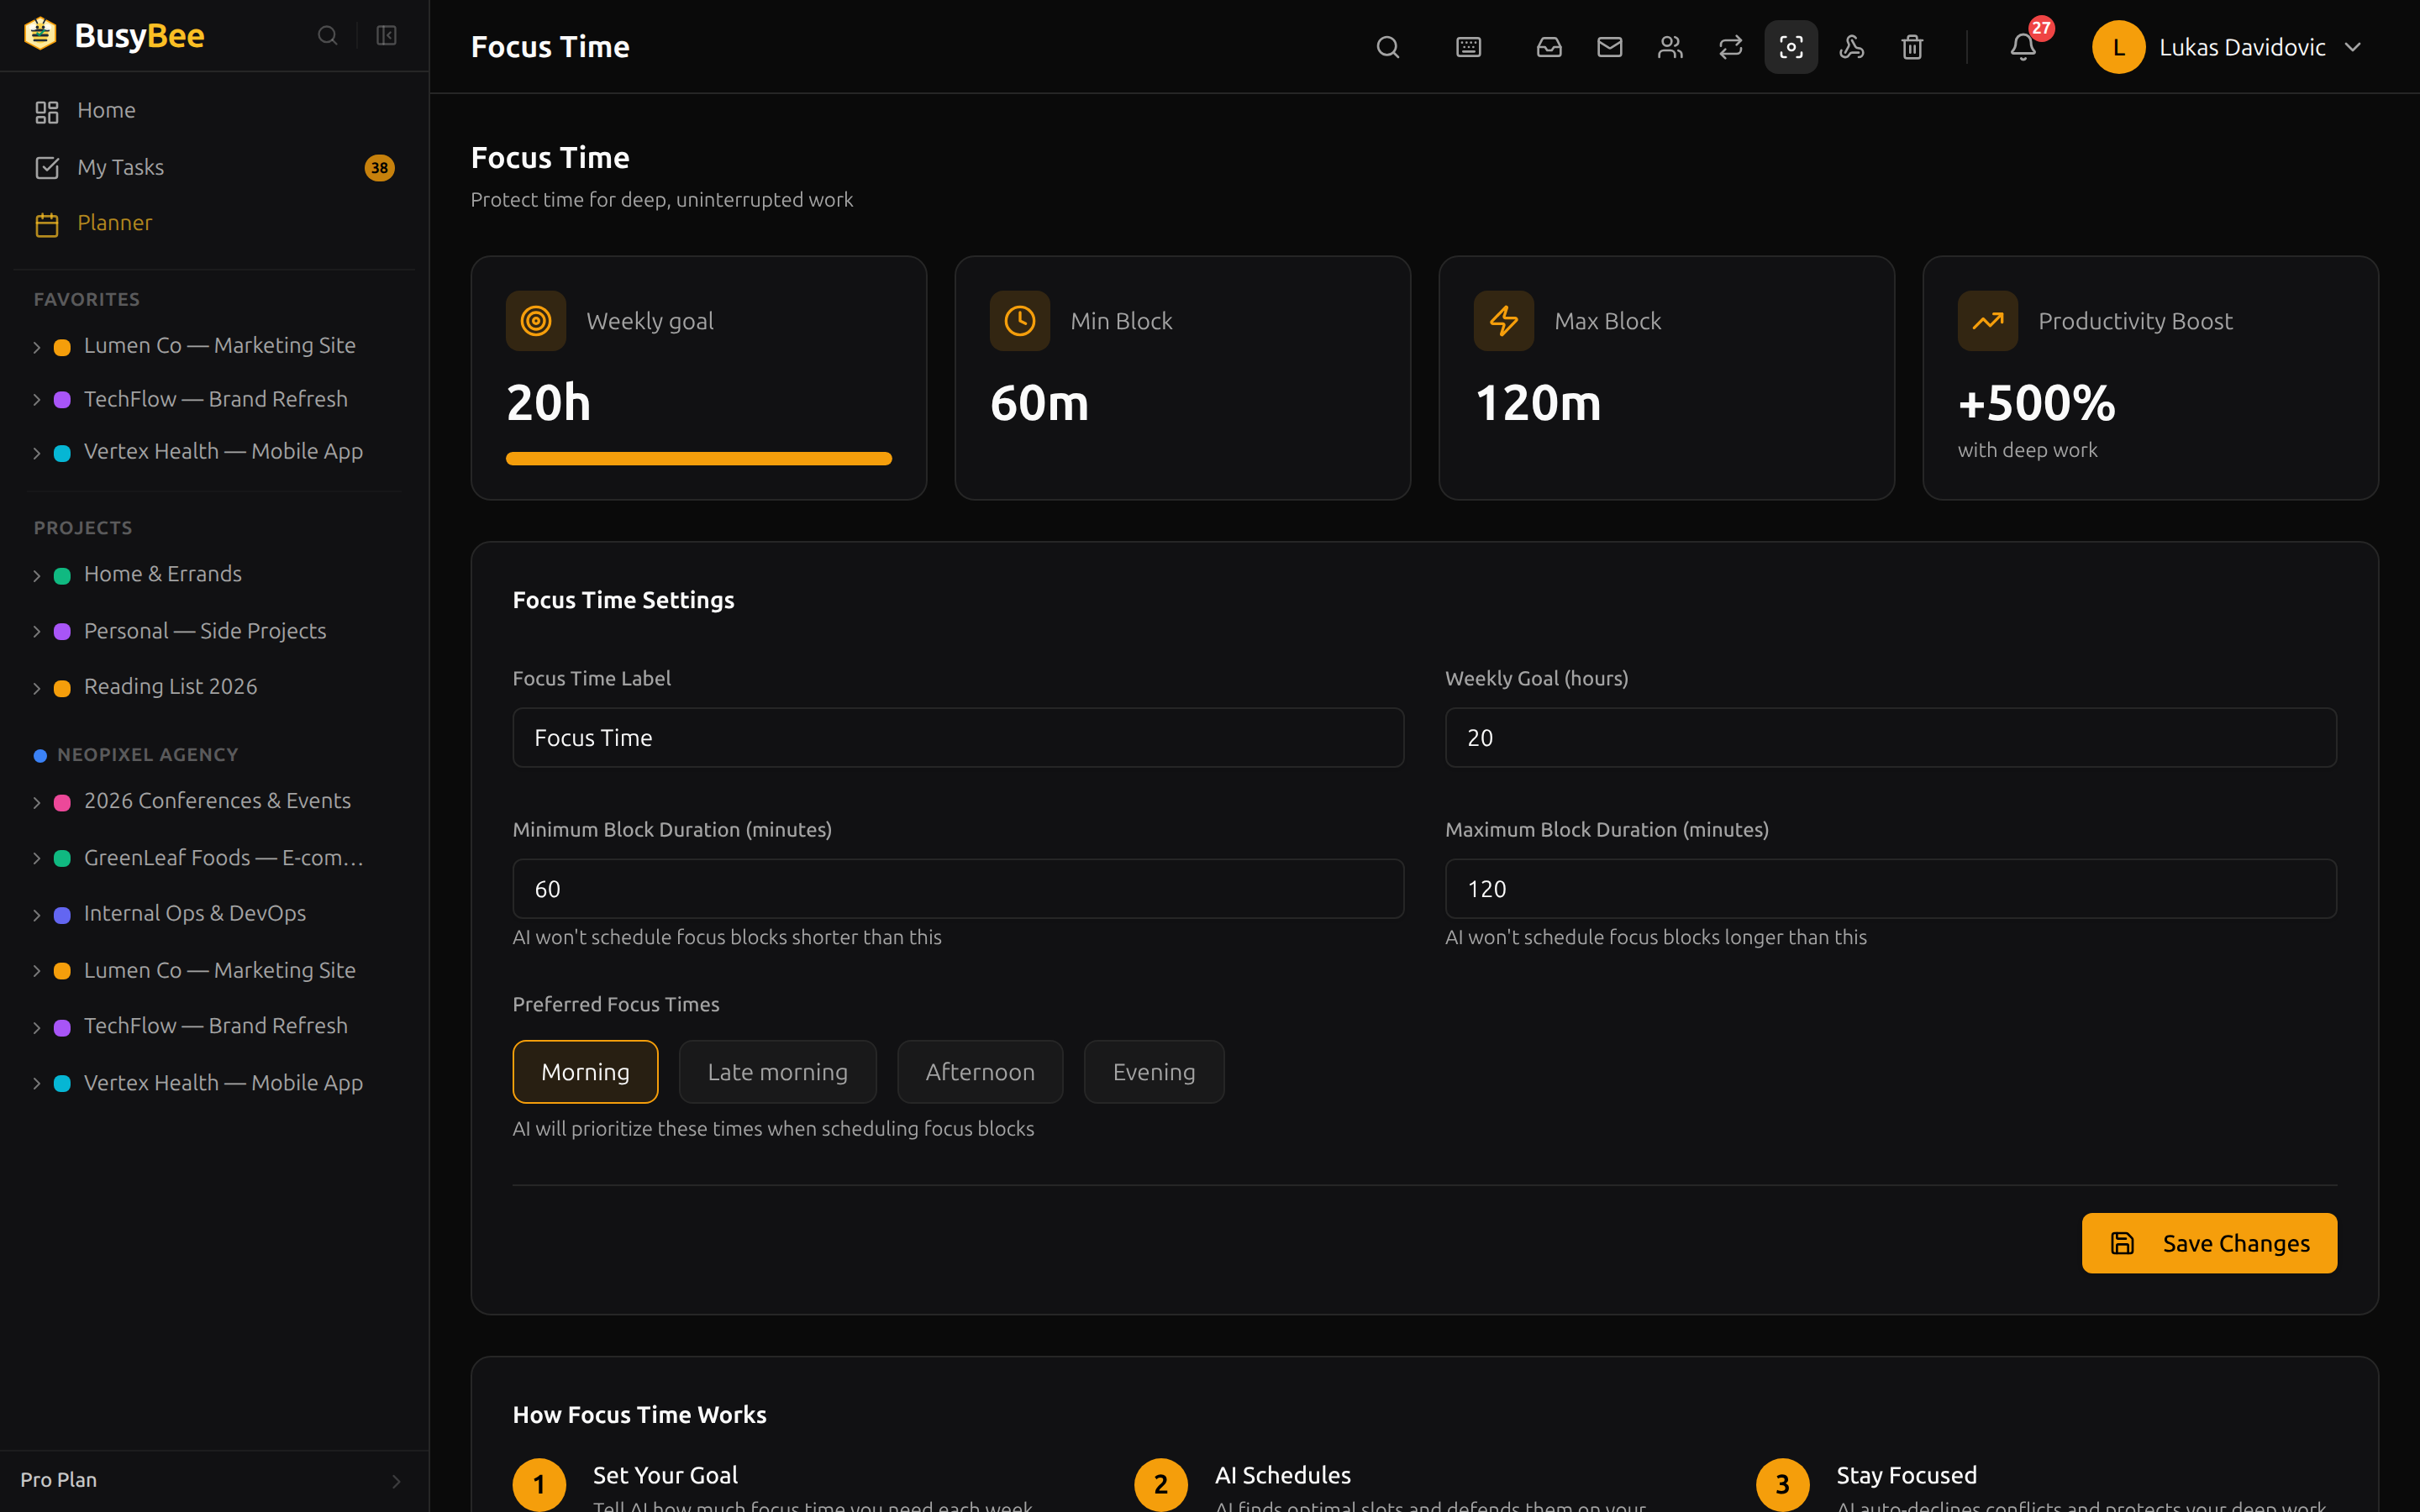Open search from top toolbar
Screen dimensions: 2420x1512
coord(1387,47)
